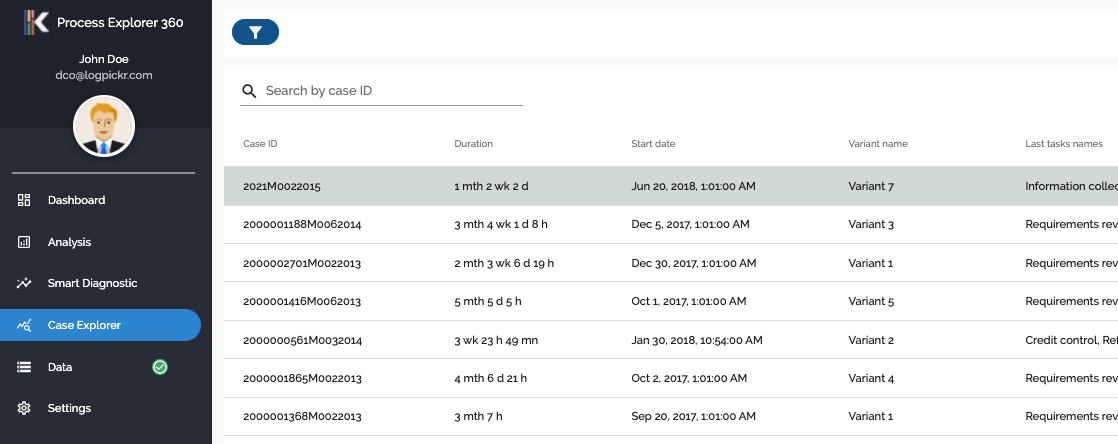This screenshot has height=444, width=1118.
Task: Click start date Dec 5, 2017, 1:01:00 AM
Action: tap(690, 224)
